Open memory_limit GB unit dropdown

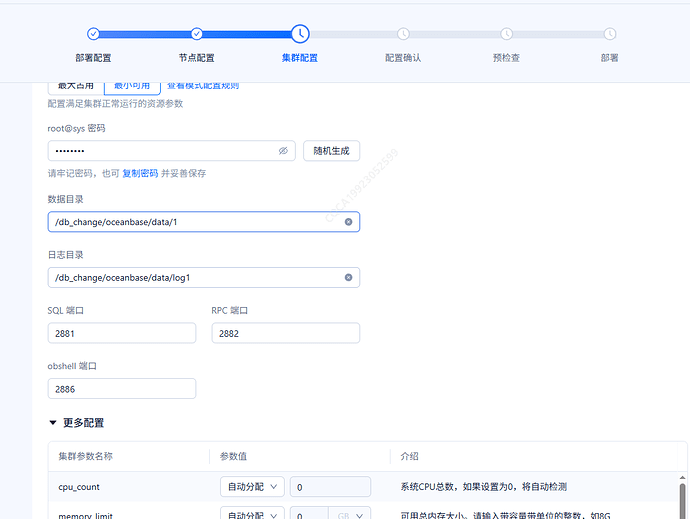350,514
